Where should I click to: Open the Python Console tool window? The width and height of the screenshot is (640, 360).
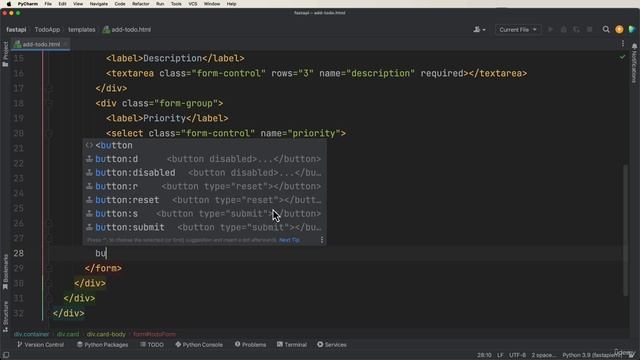(x=199, y=345)
